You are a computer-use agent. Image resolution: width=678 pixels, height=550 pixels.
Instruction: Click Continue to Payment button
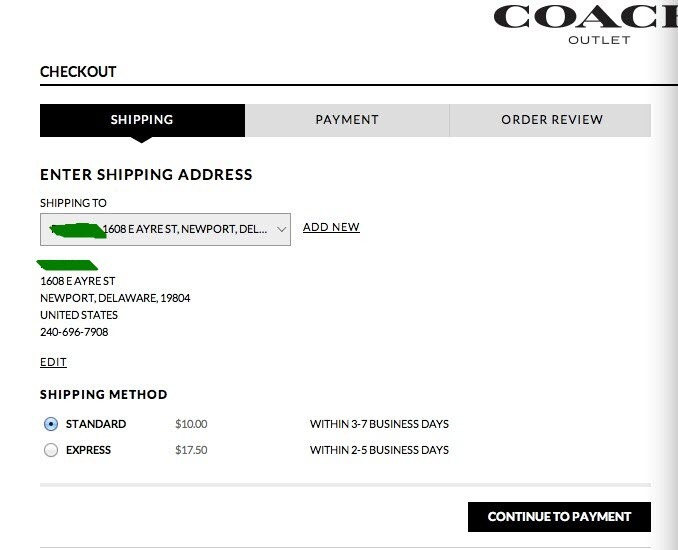click(559, 517)
